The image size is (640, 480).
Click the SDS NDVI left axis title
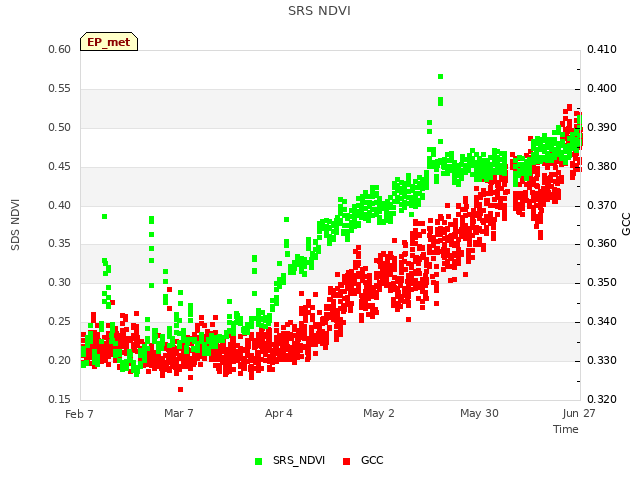tap(15, 225)
